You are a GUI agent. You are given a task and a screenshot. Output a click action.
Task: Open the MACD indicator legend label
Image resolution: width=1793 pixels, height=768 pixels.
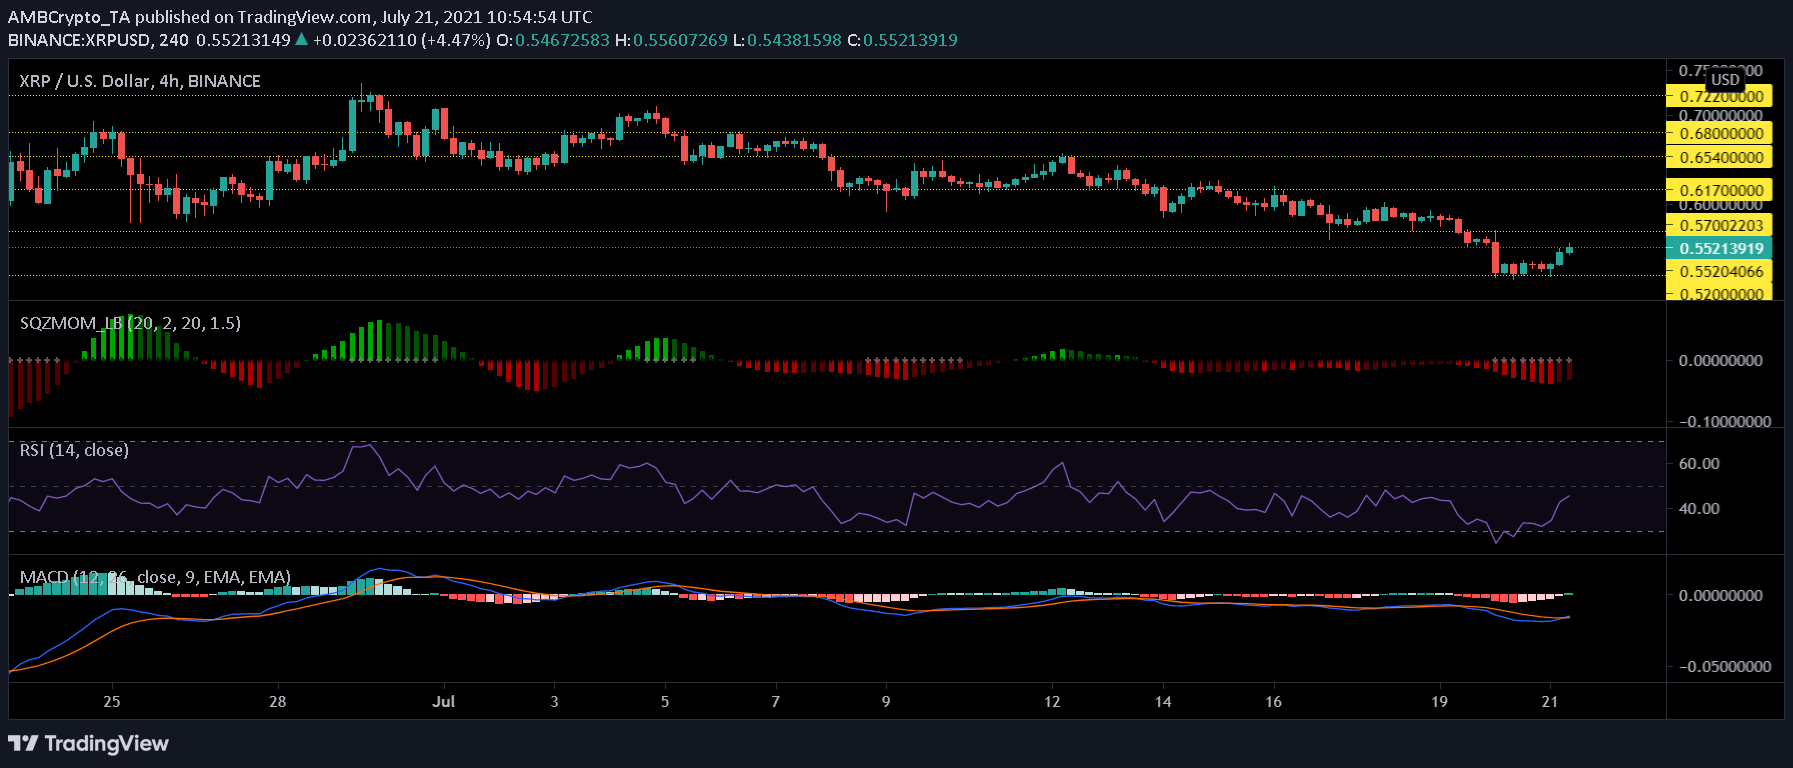(x=155, y=577)
